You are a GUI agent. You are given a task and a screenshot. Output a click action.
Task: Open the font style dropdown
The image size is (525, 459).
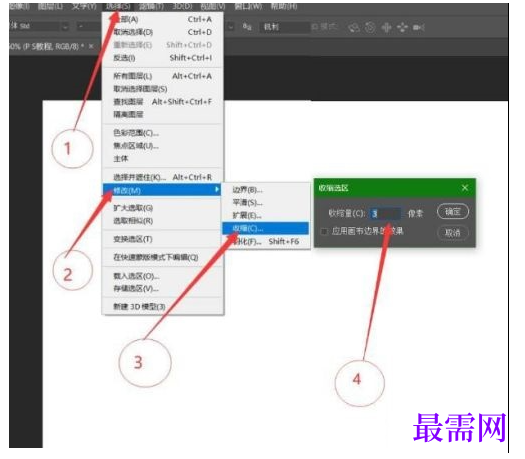(x=89, y=26)
